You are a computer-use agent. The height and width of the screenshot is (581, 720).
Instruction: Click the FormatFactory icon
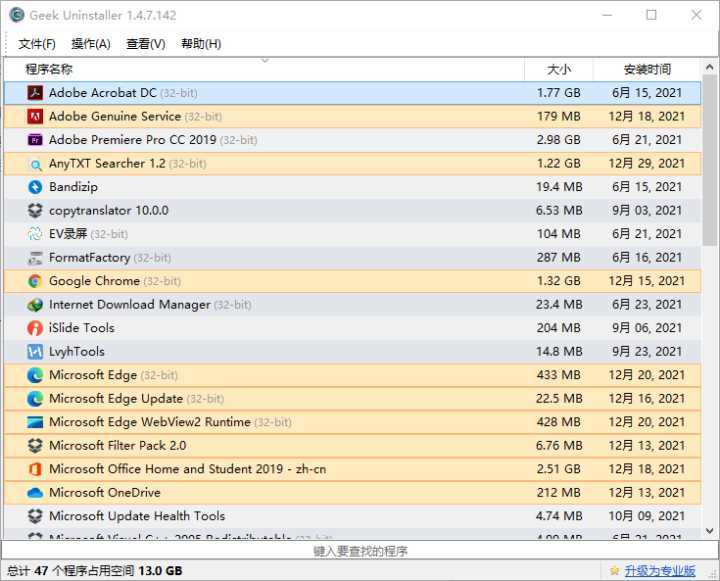[x=35, y=258]
